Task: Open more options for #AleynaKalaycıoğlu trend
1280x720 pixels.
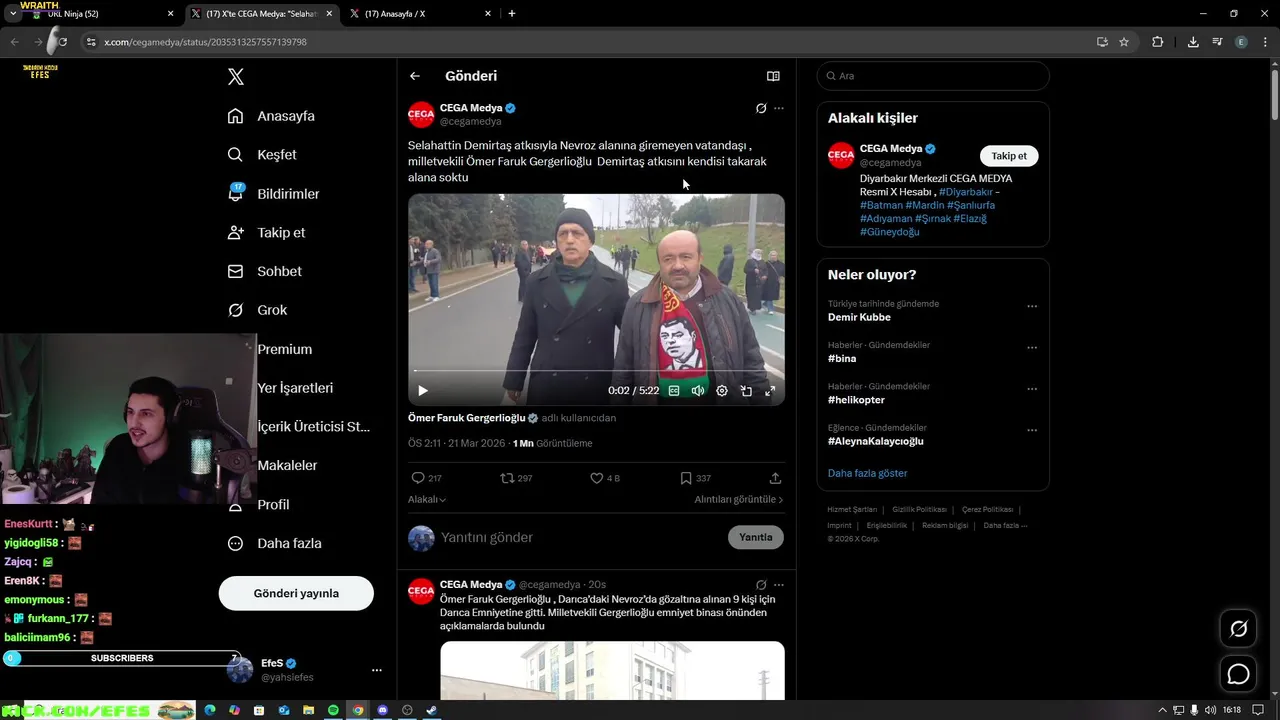Action: [x=1032, y=431]
